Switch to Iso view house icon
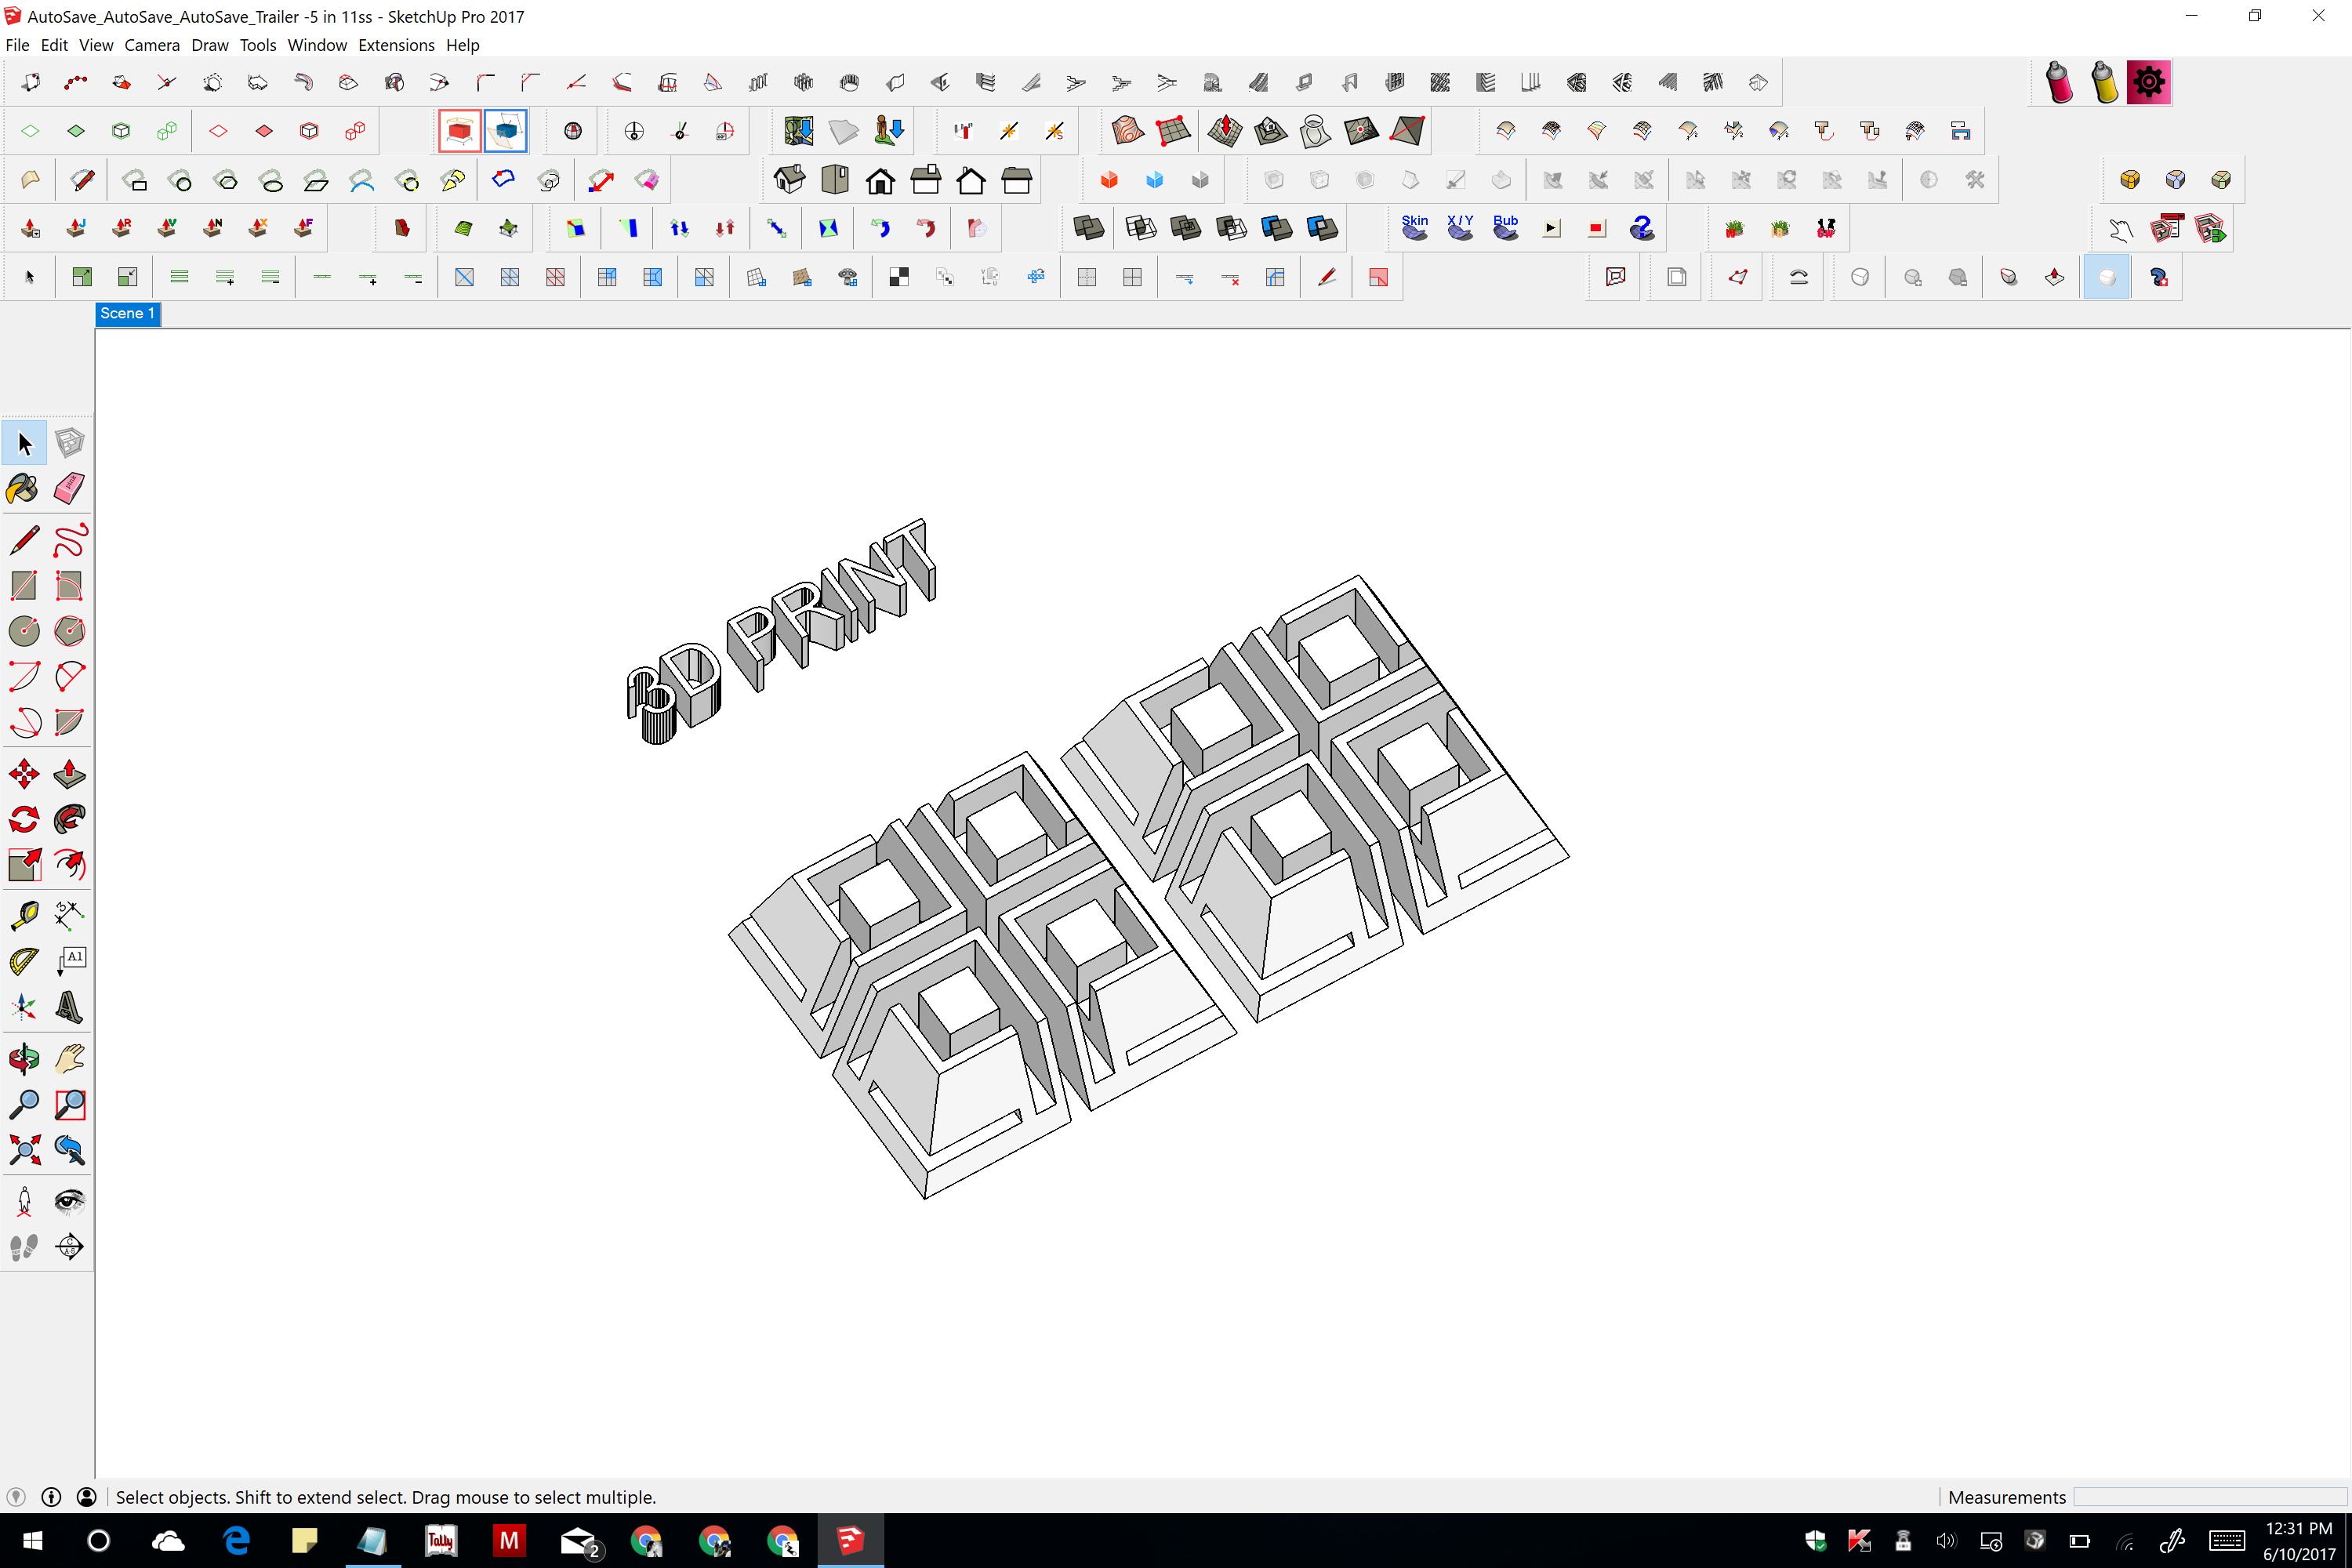 [x=789, y=180]
